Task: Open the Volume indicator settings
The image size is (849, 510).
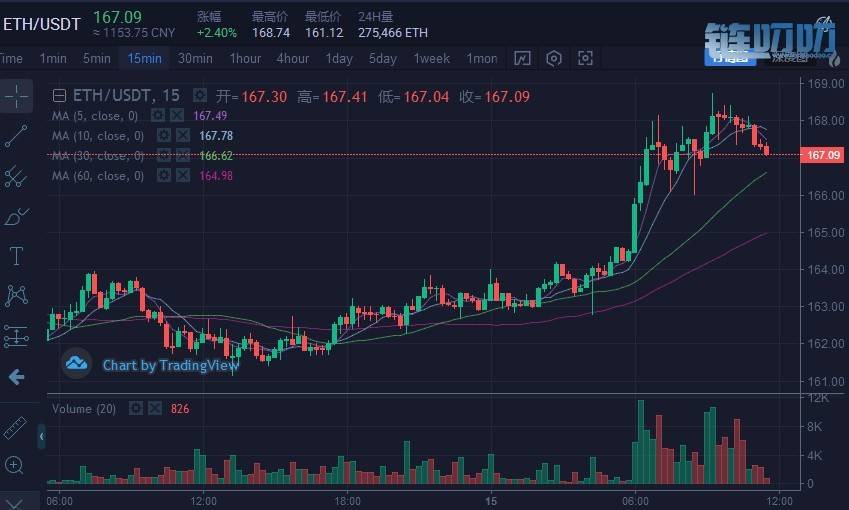Action: [x=135, y=408]
